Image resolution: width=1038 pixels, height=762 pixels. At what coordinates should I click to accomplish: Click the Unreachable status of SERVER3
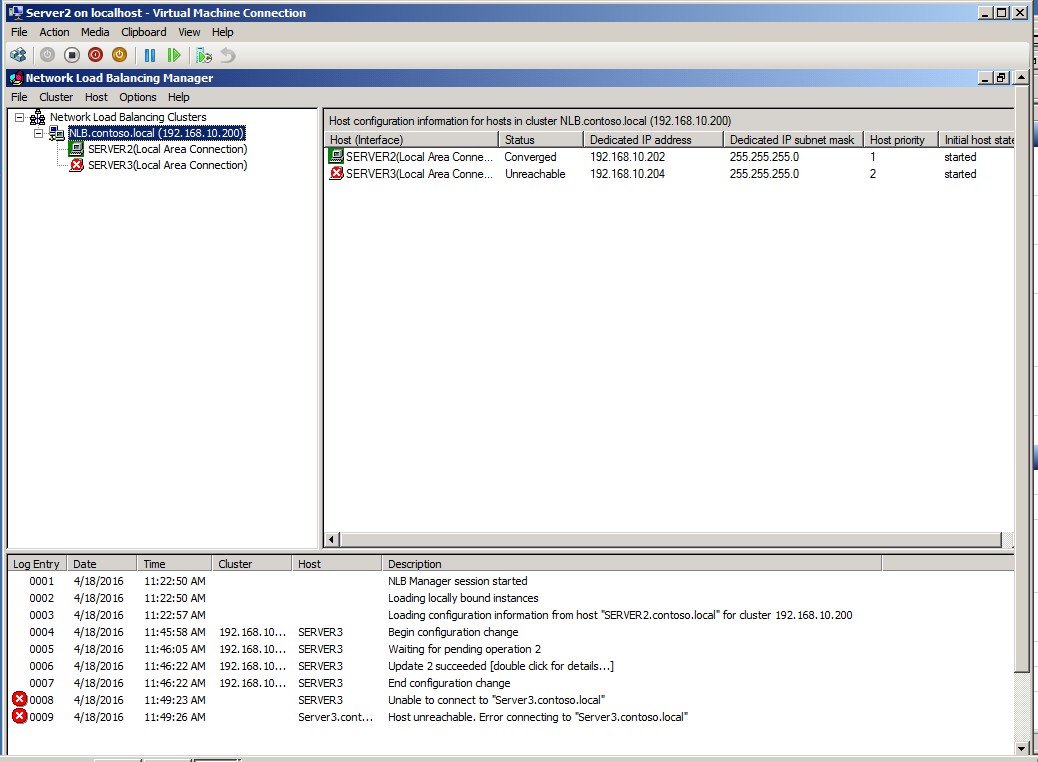point(535,173)
